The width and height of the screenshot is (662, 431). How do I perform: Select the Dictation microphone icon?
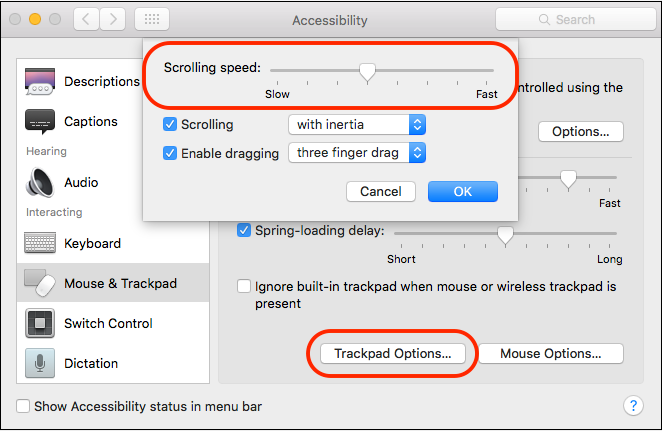40,363
